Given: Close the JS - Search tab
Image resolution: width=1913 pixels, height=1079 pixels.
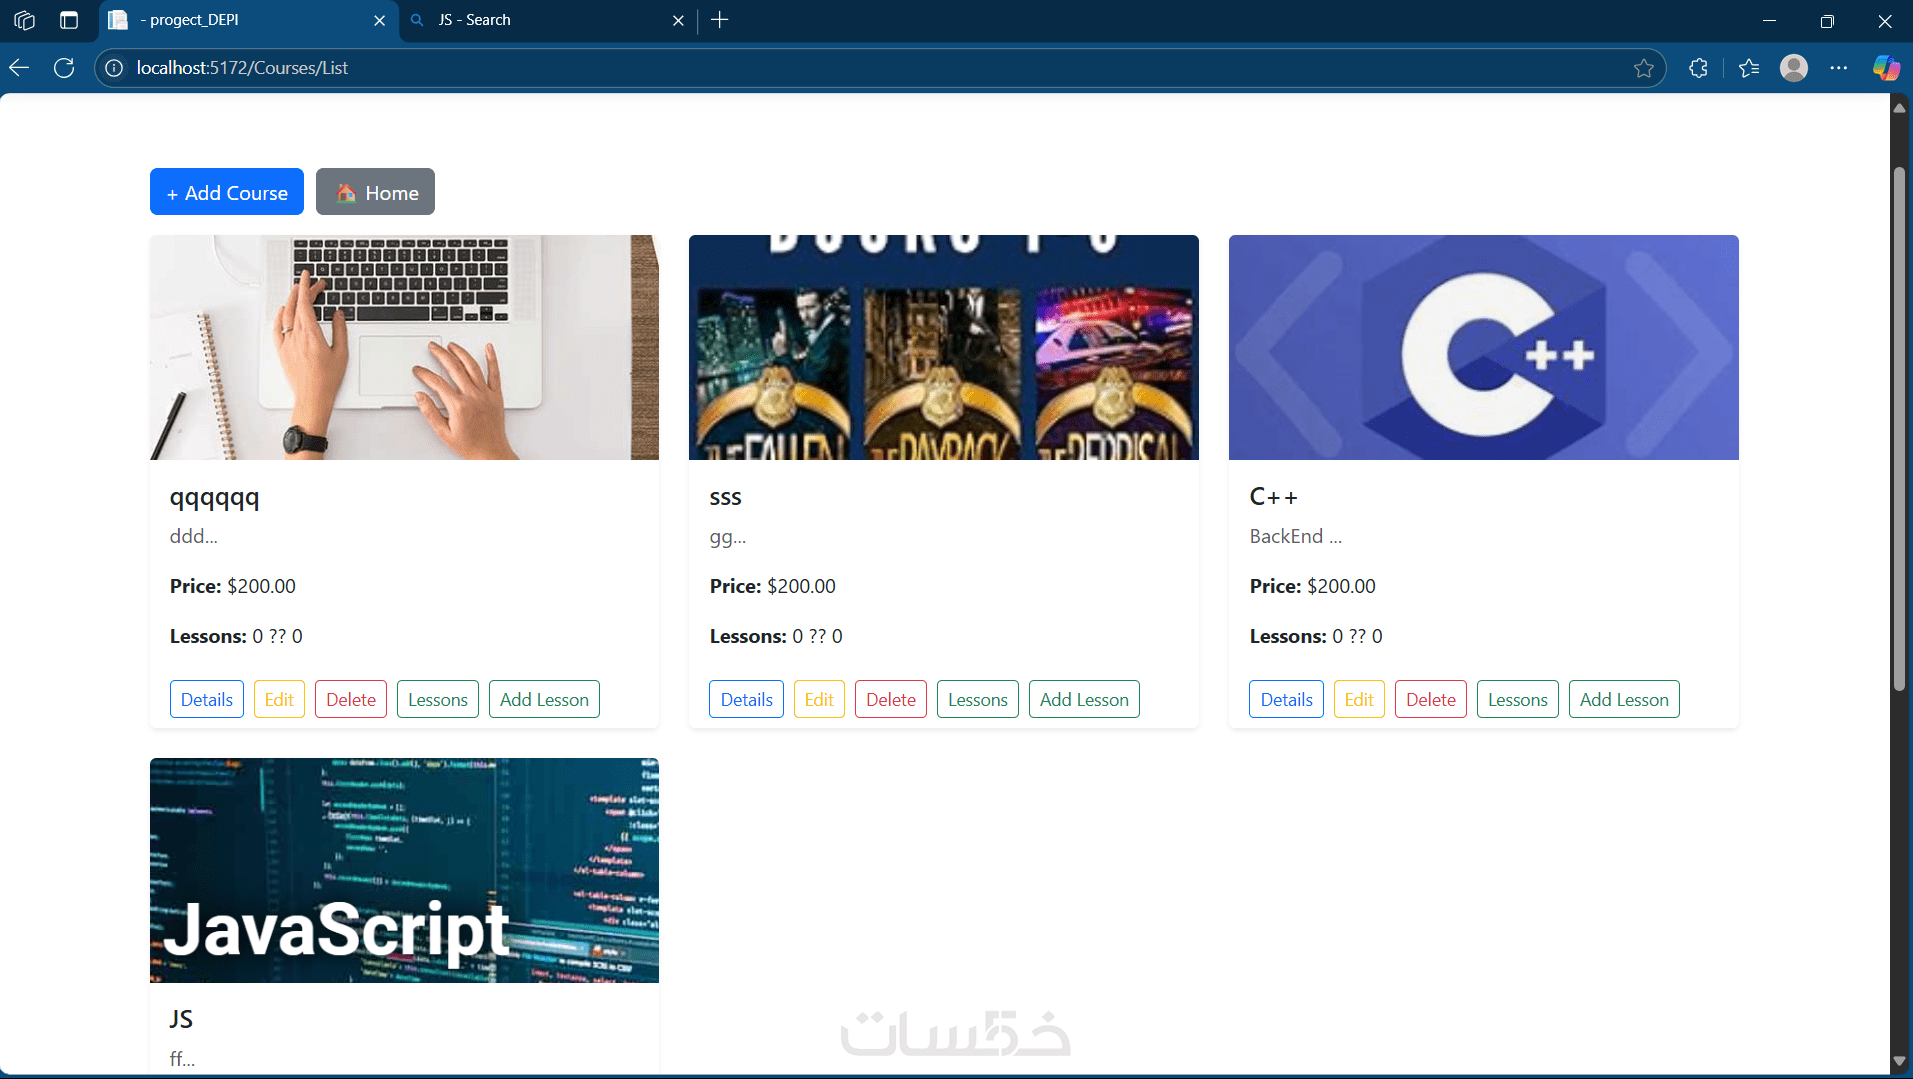Looking at the screenshot, I should pyautogui.click(x=678, y=20).
